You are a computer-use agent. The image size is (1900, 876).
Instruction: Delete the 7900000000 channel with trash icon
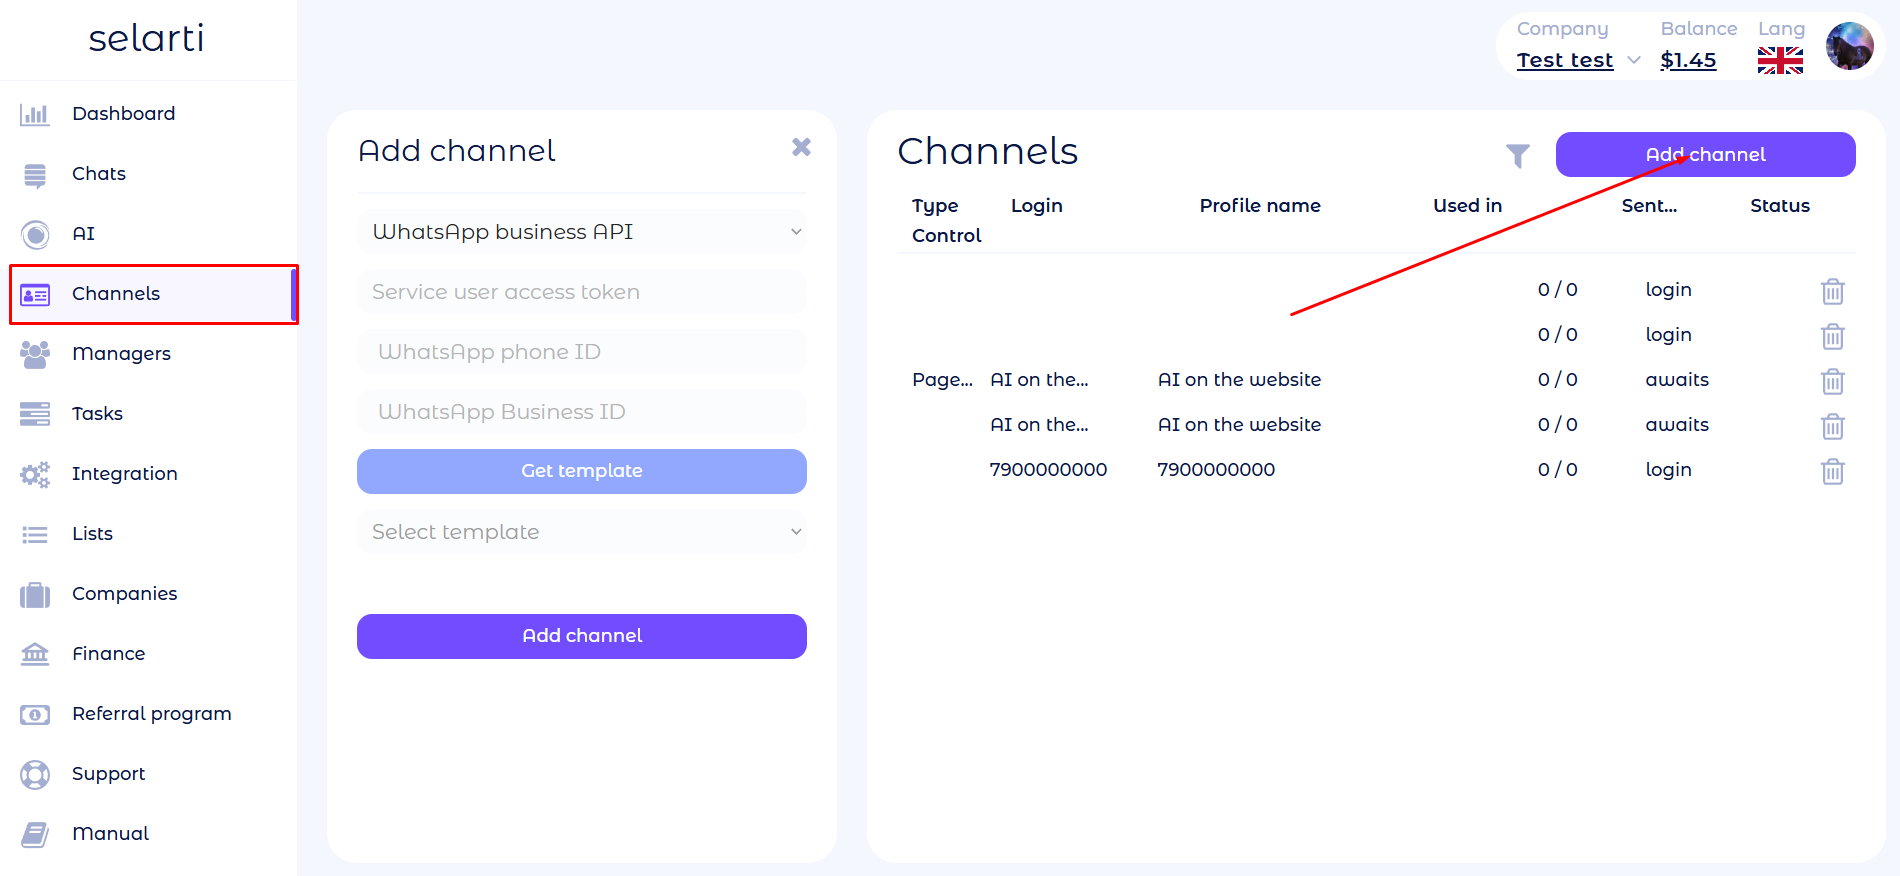point(1832,471)
